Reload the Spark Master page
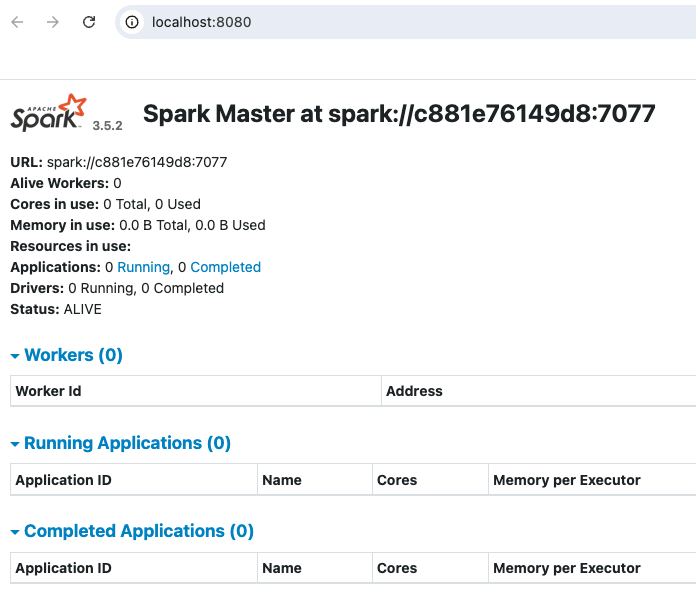This screenshot has width=696, height=600. click(89, 22)
